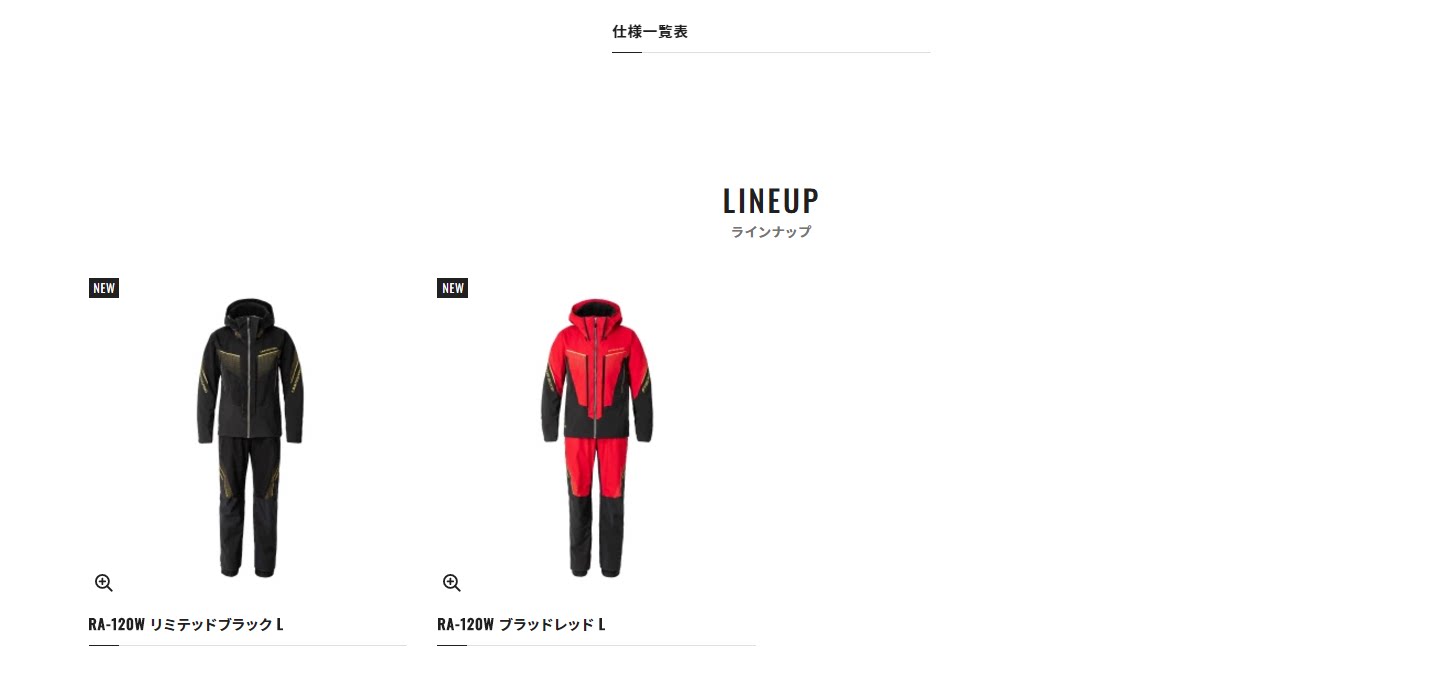1454x680 pixels.
Task: Click the red and black jacket
Action: click(x=597, y=370)
